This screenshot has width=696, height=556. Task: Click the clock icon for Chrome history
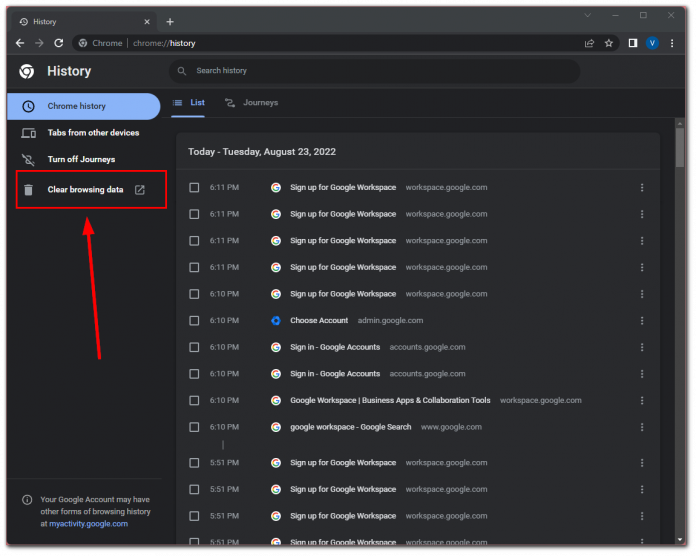coord(28,106)
